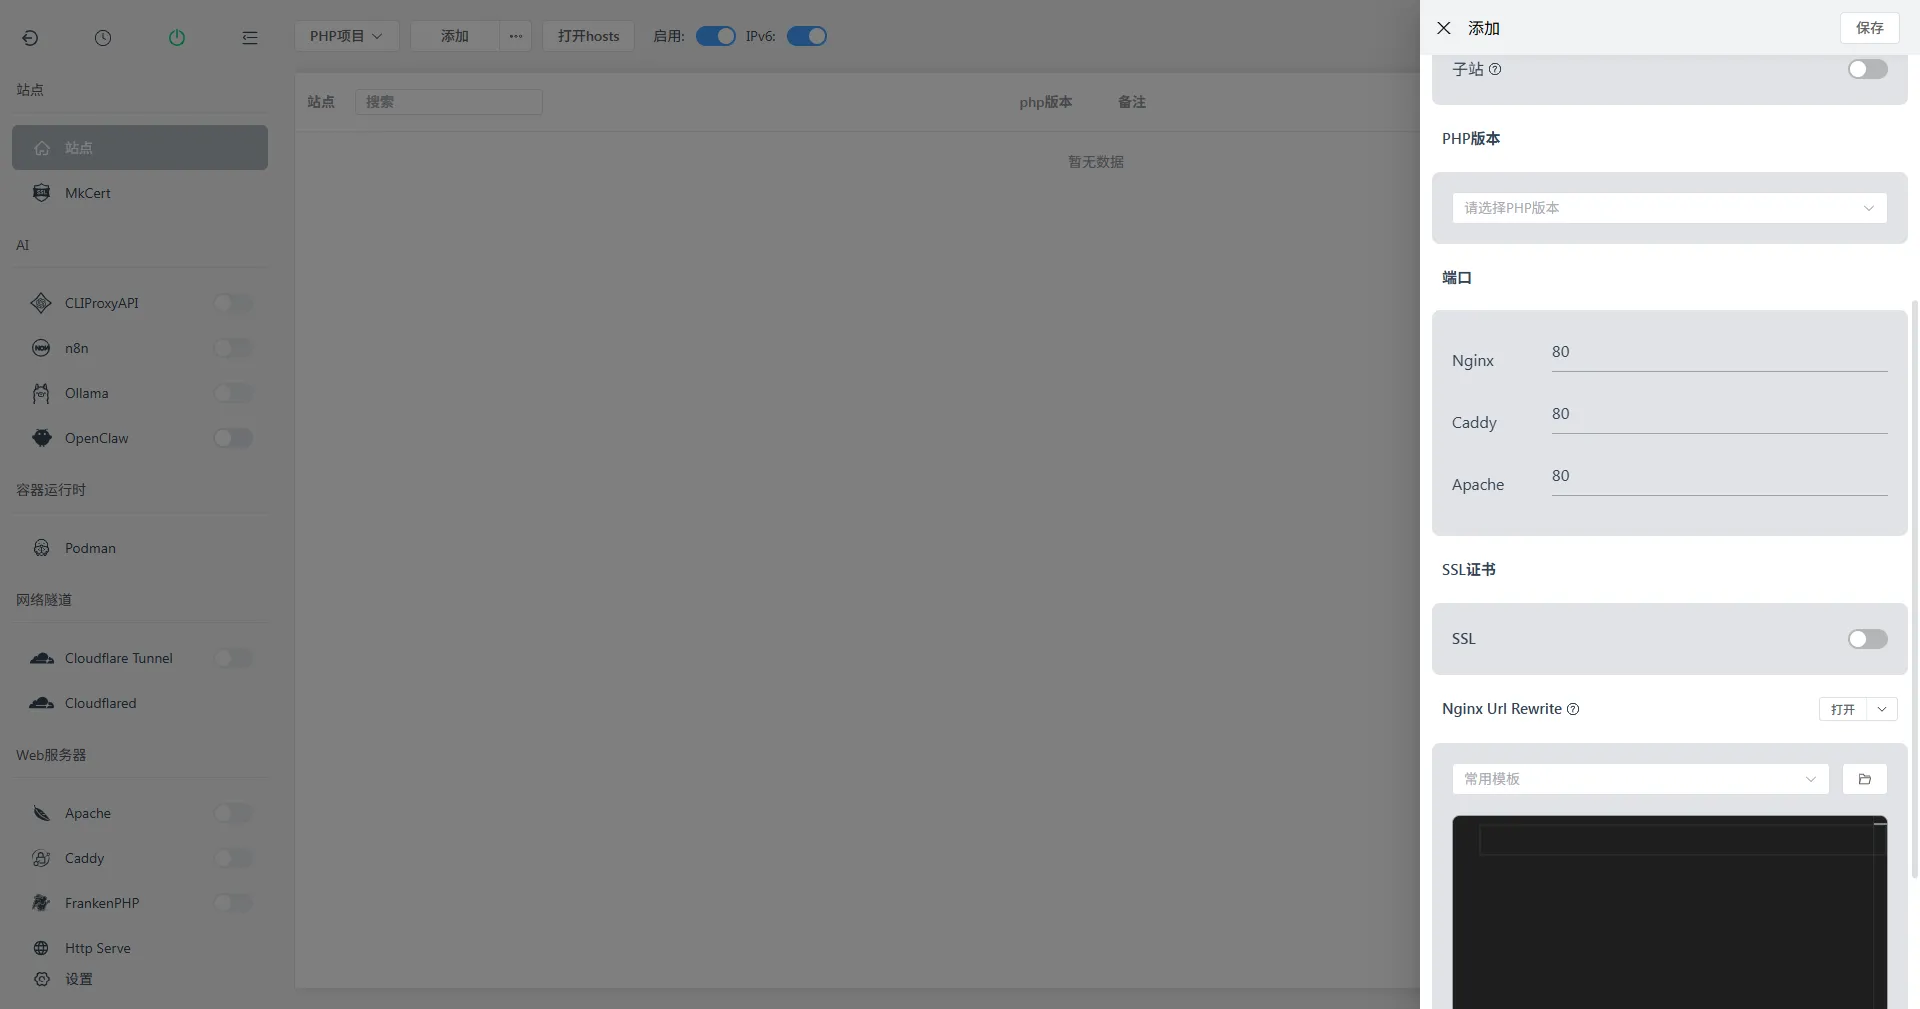
Task: Click the 打开hosts button
Action: tap(588, 36)
